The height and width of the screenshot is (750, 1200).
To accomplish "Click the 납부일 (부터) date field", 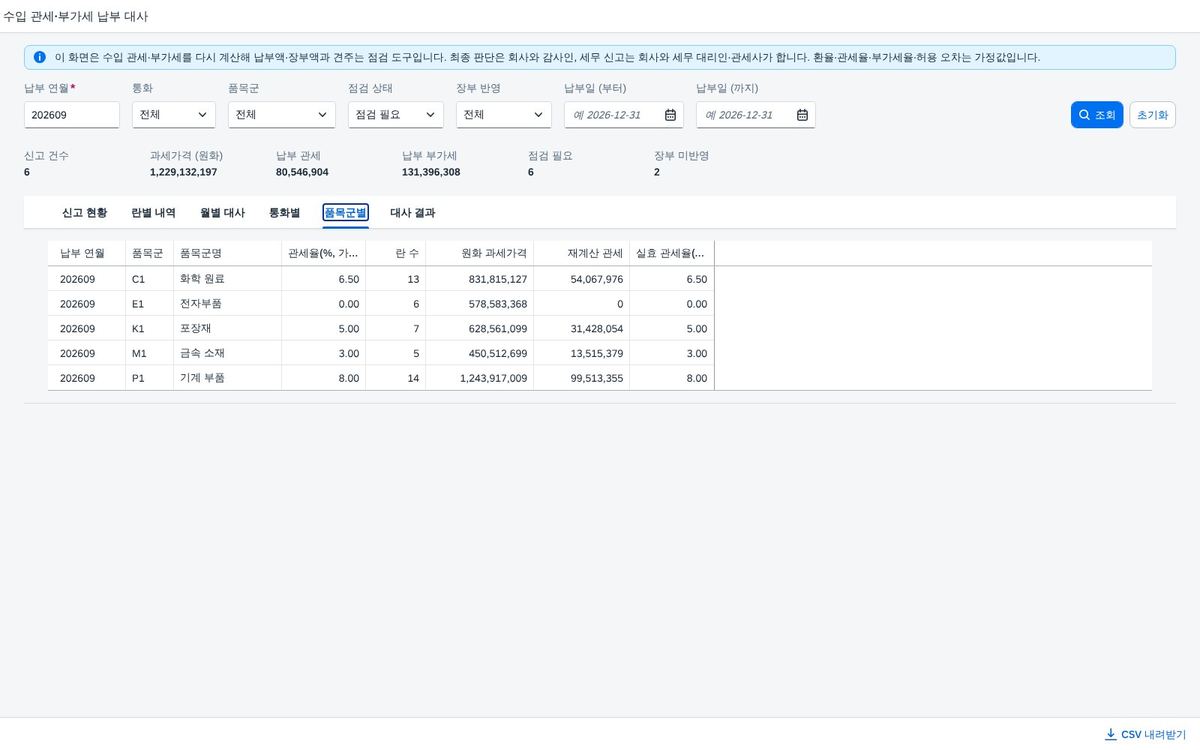I will pyautogui.click(x=624, y=115).
